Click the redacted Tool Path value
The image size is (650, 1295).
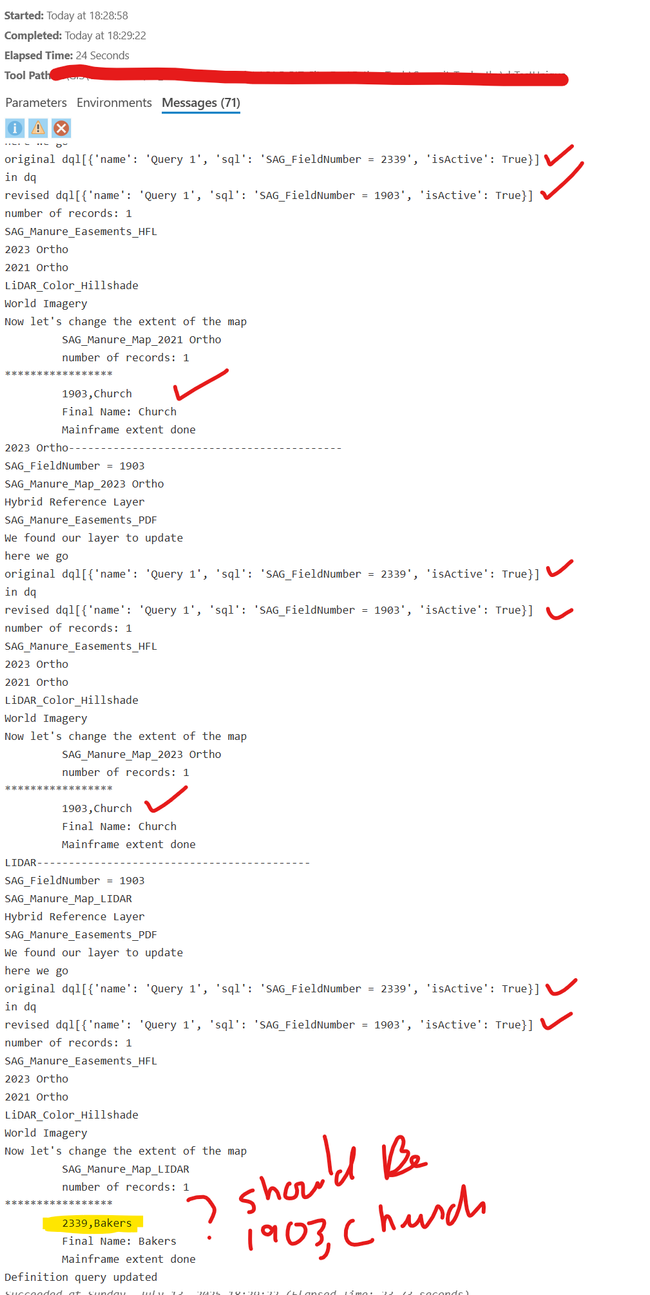[309, 76]
